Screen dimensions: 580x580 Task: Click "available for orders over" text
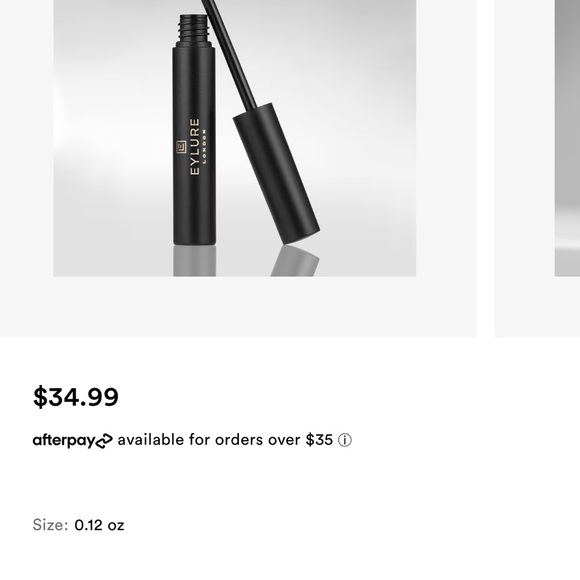point(209,440)
